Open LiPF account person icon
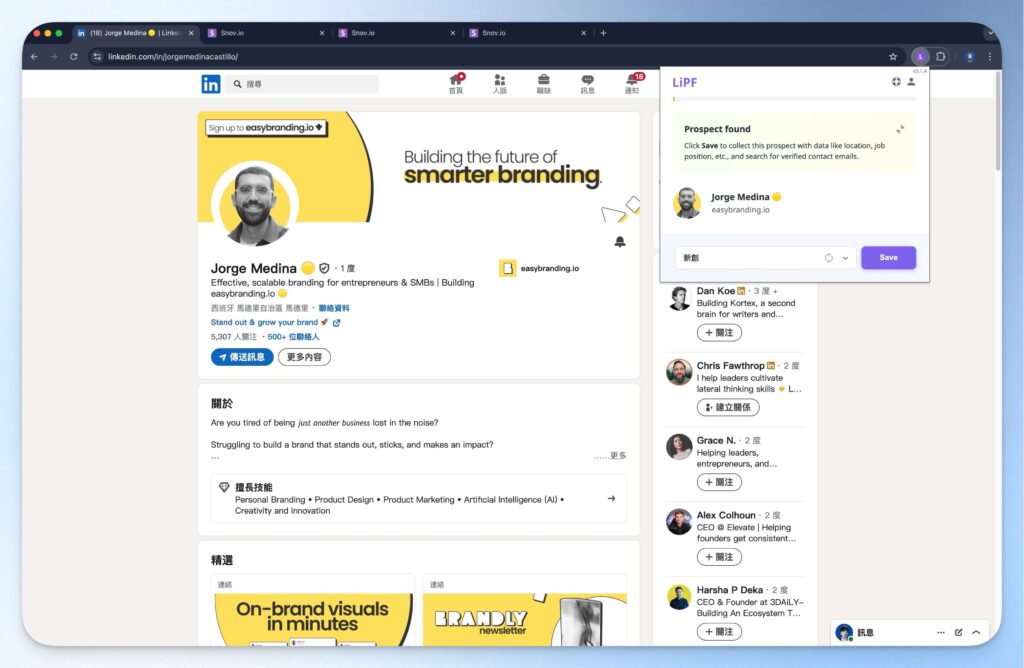The height and width of the screenshot is (668, 1024). click(911, 82)
